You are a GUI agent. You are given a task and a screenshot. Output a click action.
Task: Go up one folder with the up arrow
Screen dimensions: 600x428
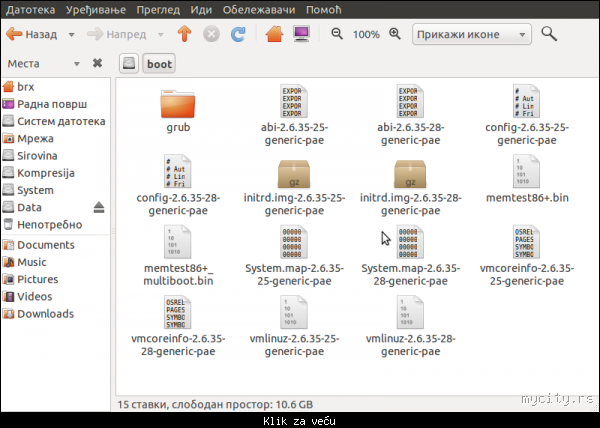(x=184, y=34)
